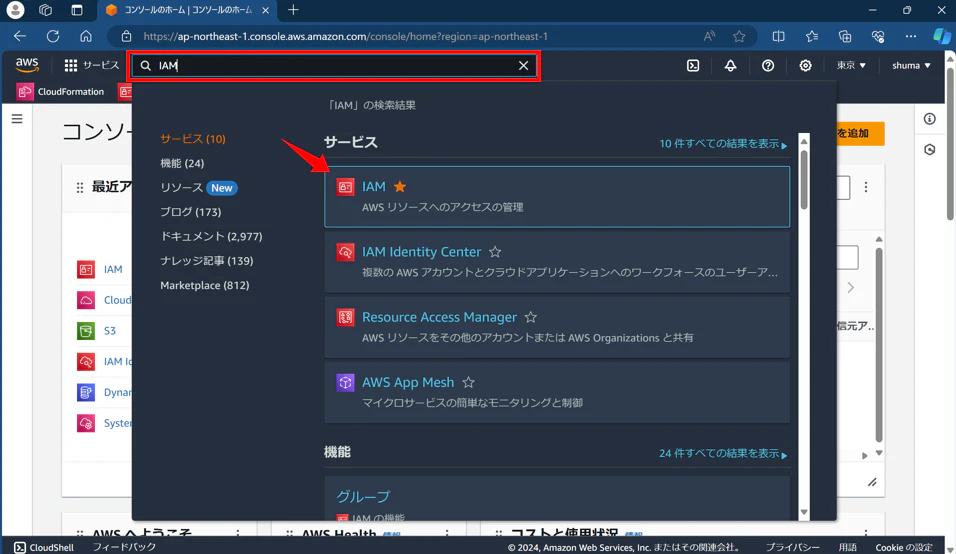The height and width of the screenshot is (554, 956).
Task: Select the Resources New filter
Action: pyautogui.click(x=199, y=188)
